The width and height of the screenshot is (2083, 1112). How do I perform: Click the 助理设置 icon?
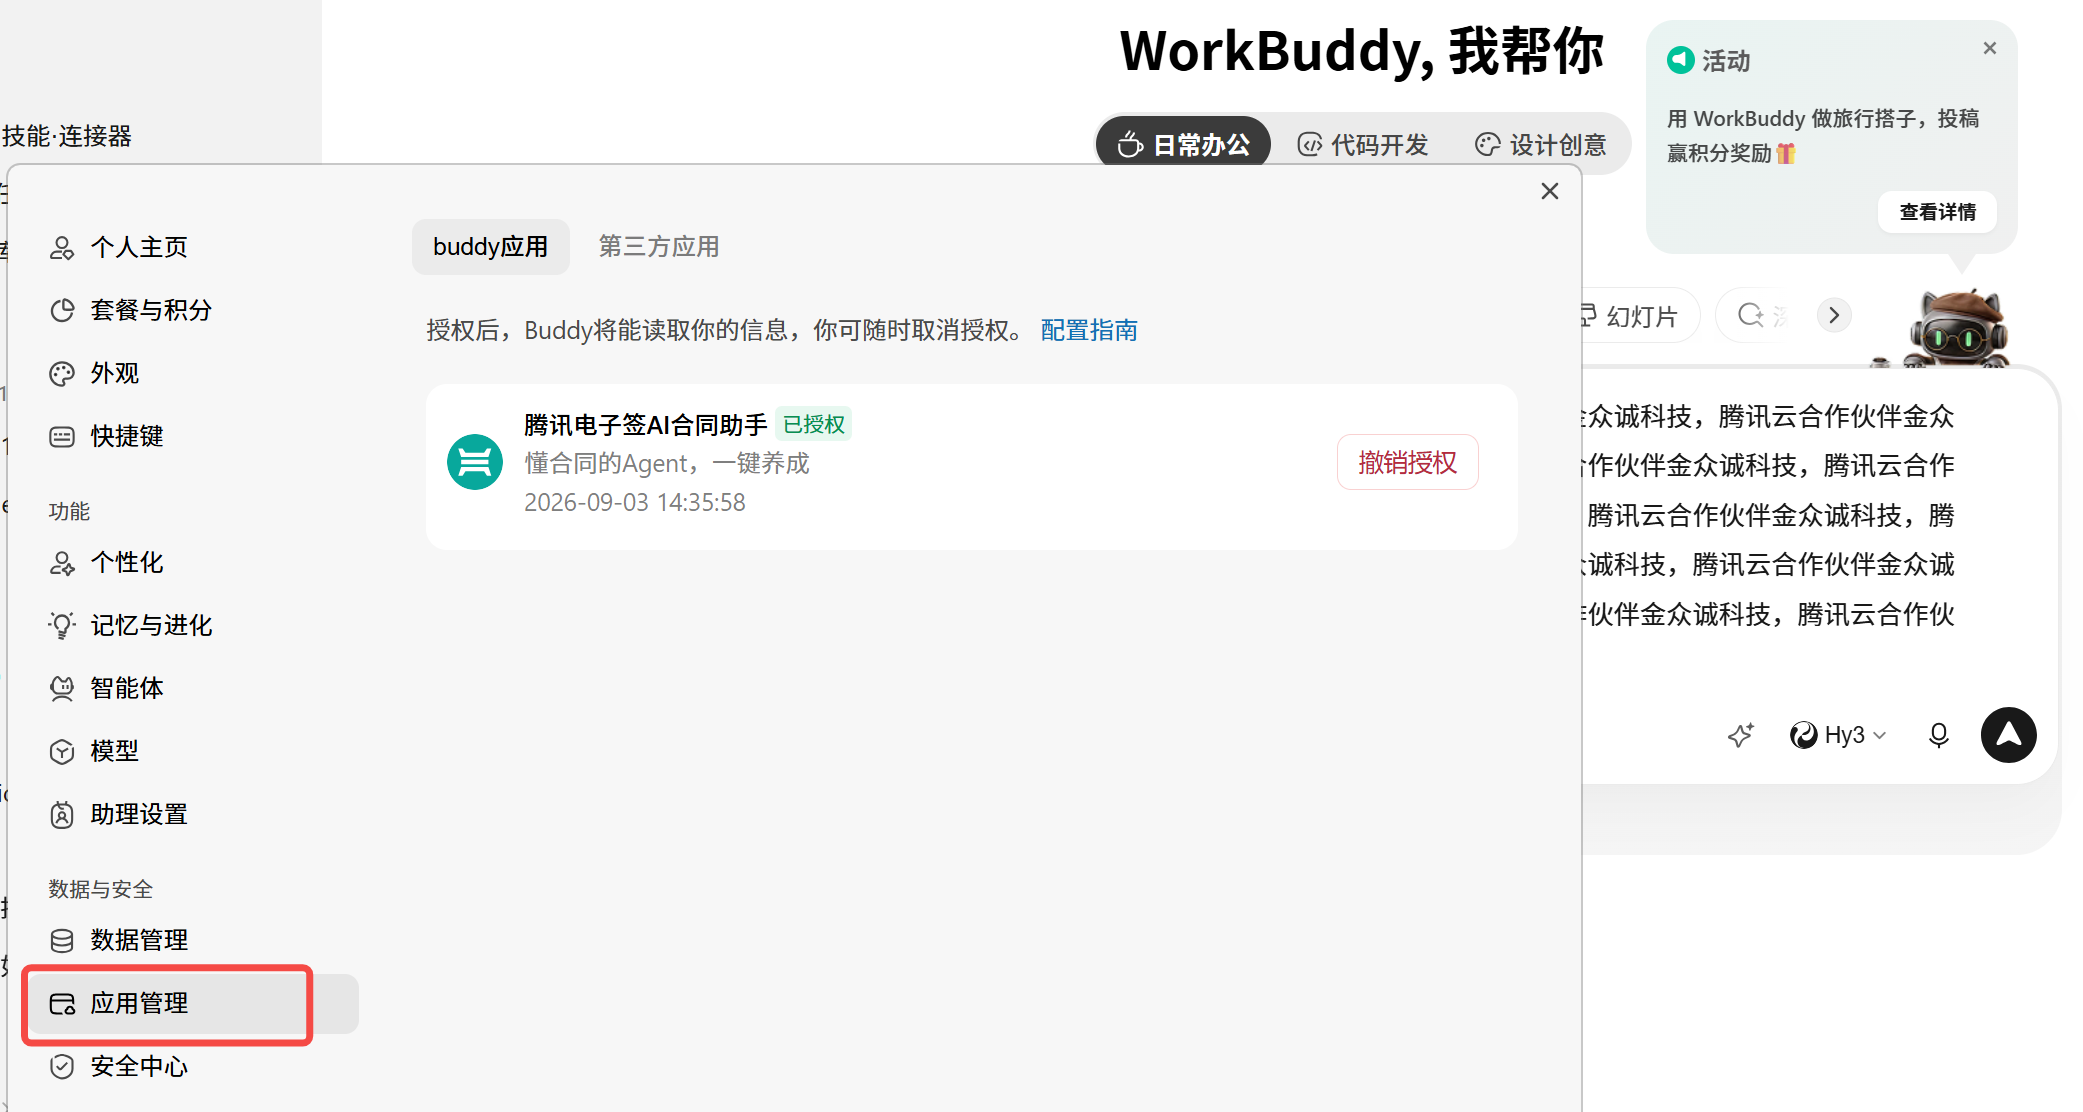point(62,815)
